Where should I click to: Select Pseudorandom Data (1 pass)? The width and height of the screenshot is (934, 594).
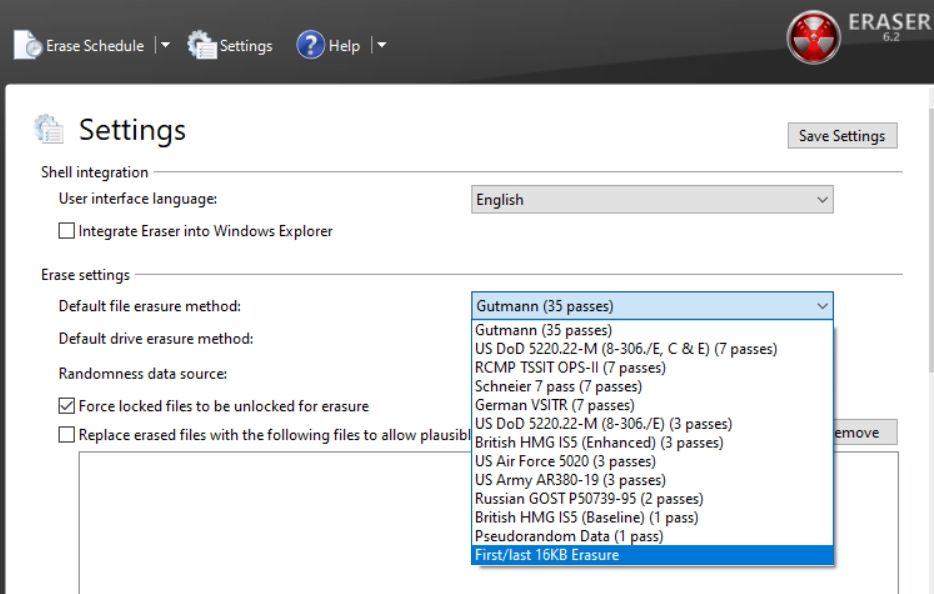[652, 536]
